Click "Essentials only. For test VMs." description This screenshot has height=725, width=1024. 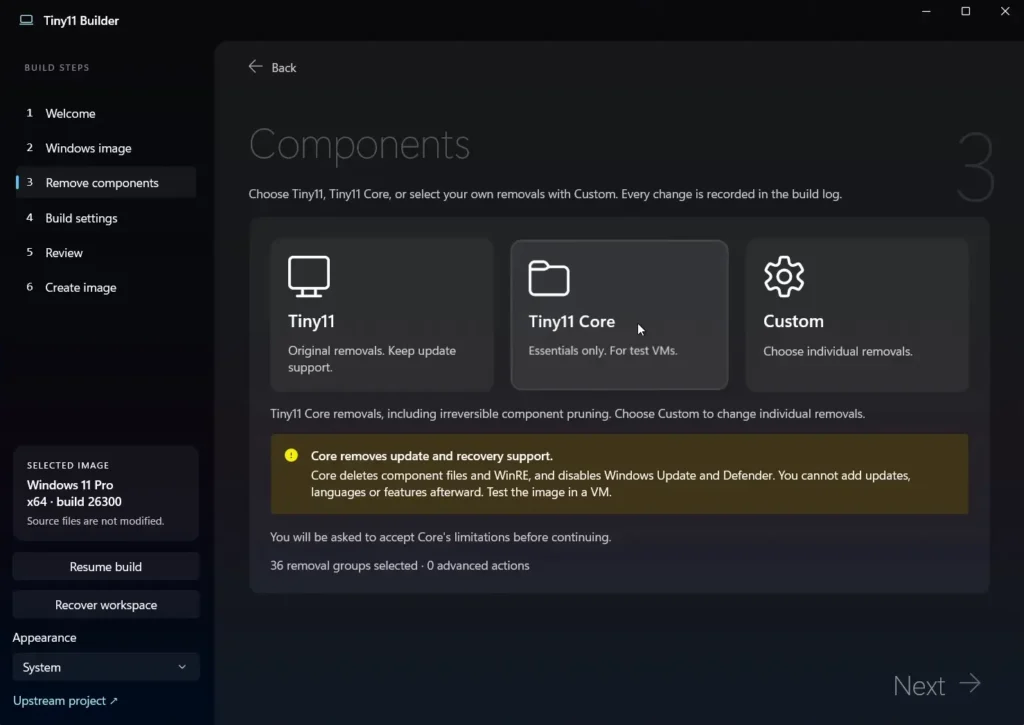click(603, 351)
